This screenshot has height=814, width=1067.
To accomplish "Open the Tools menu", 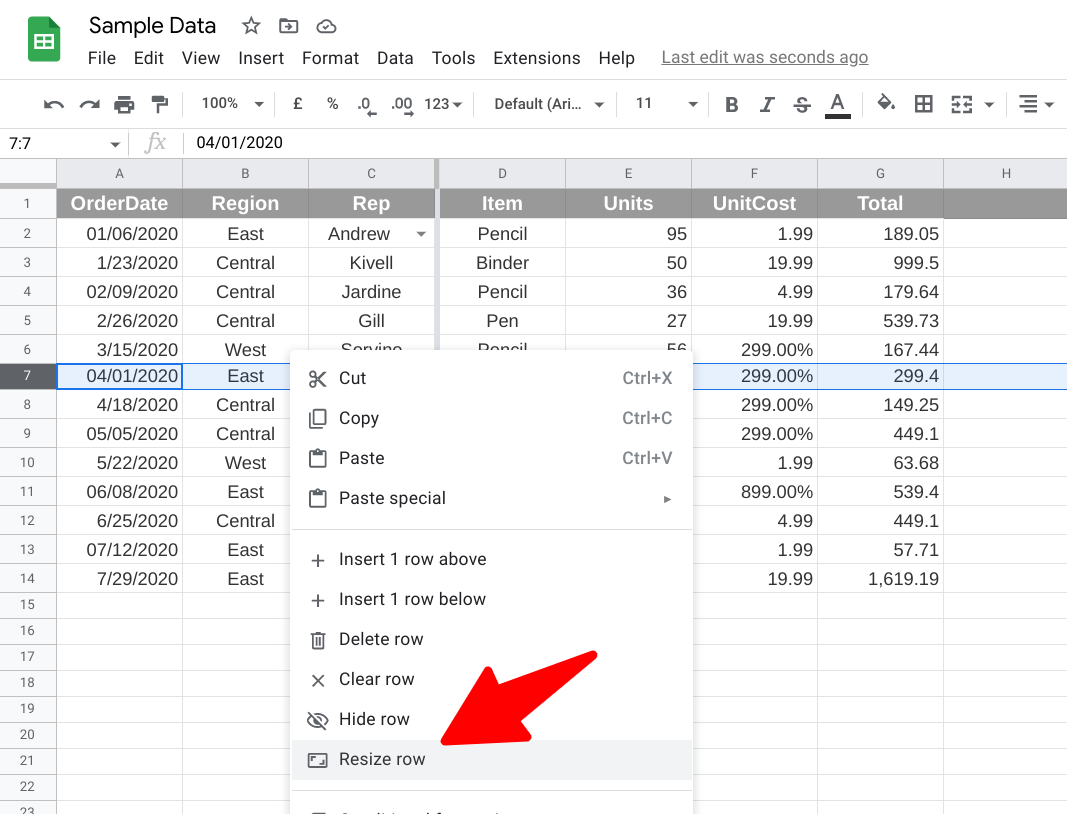I will pos(453,59).
